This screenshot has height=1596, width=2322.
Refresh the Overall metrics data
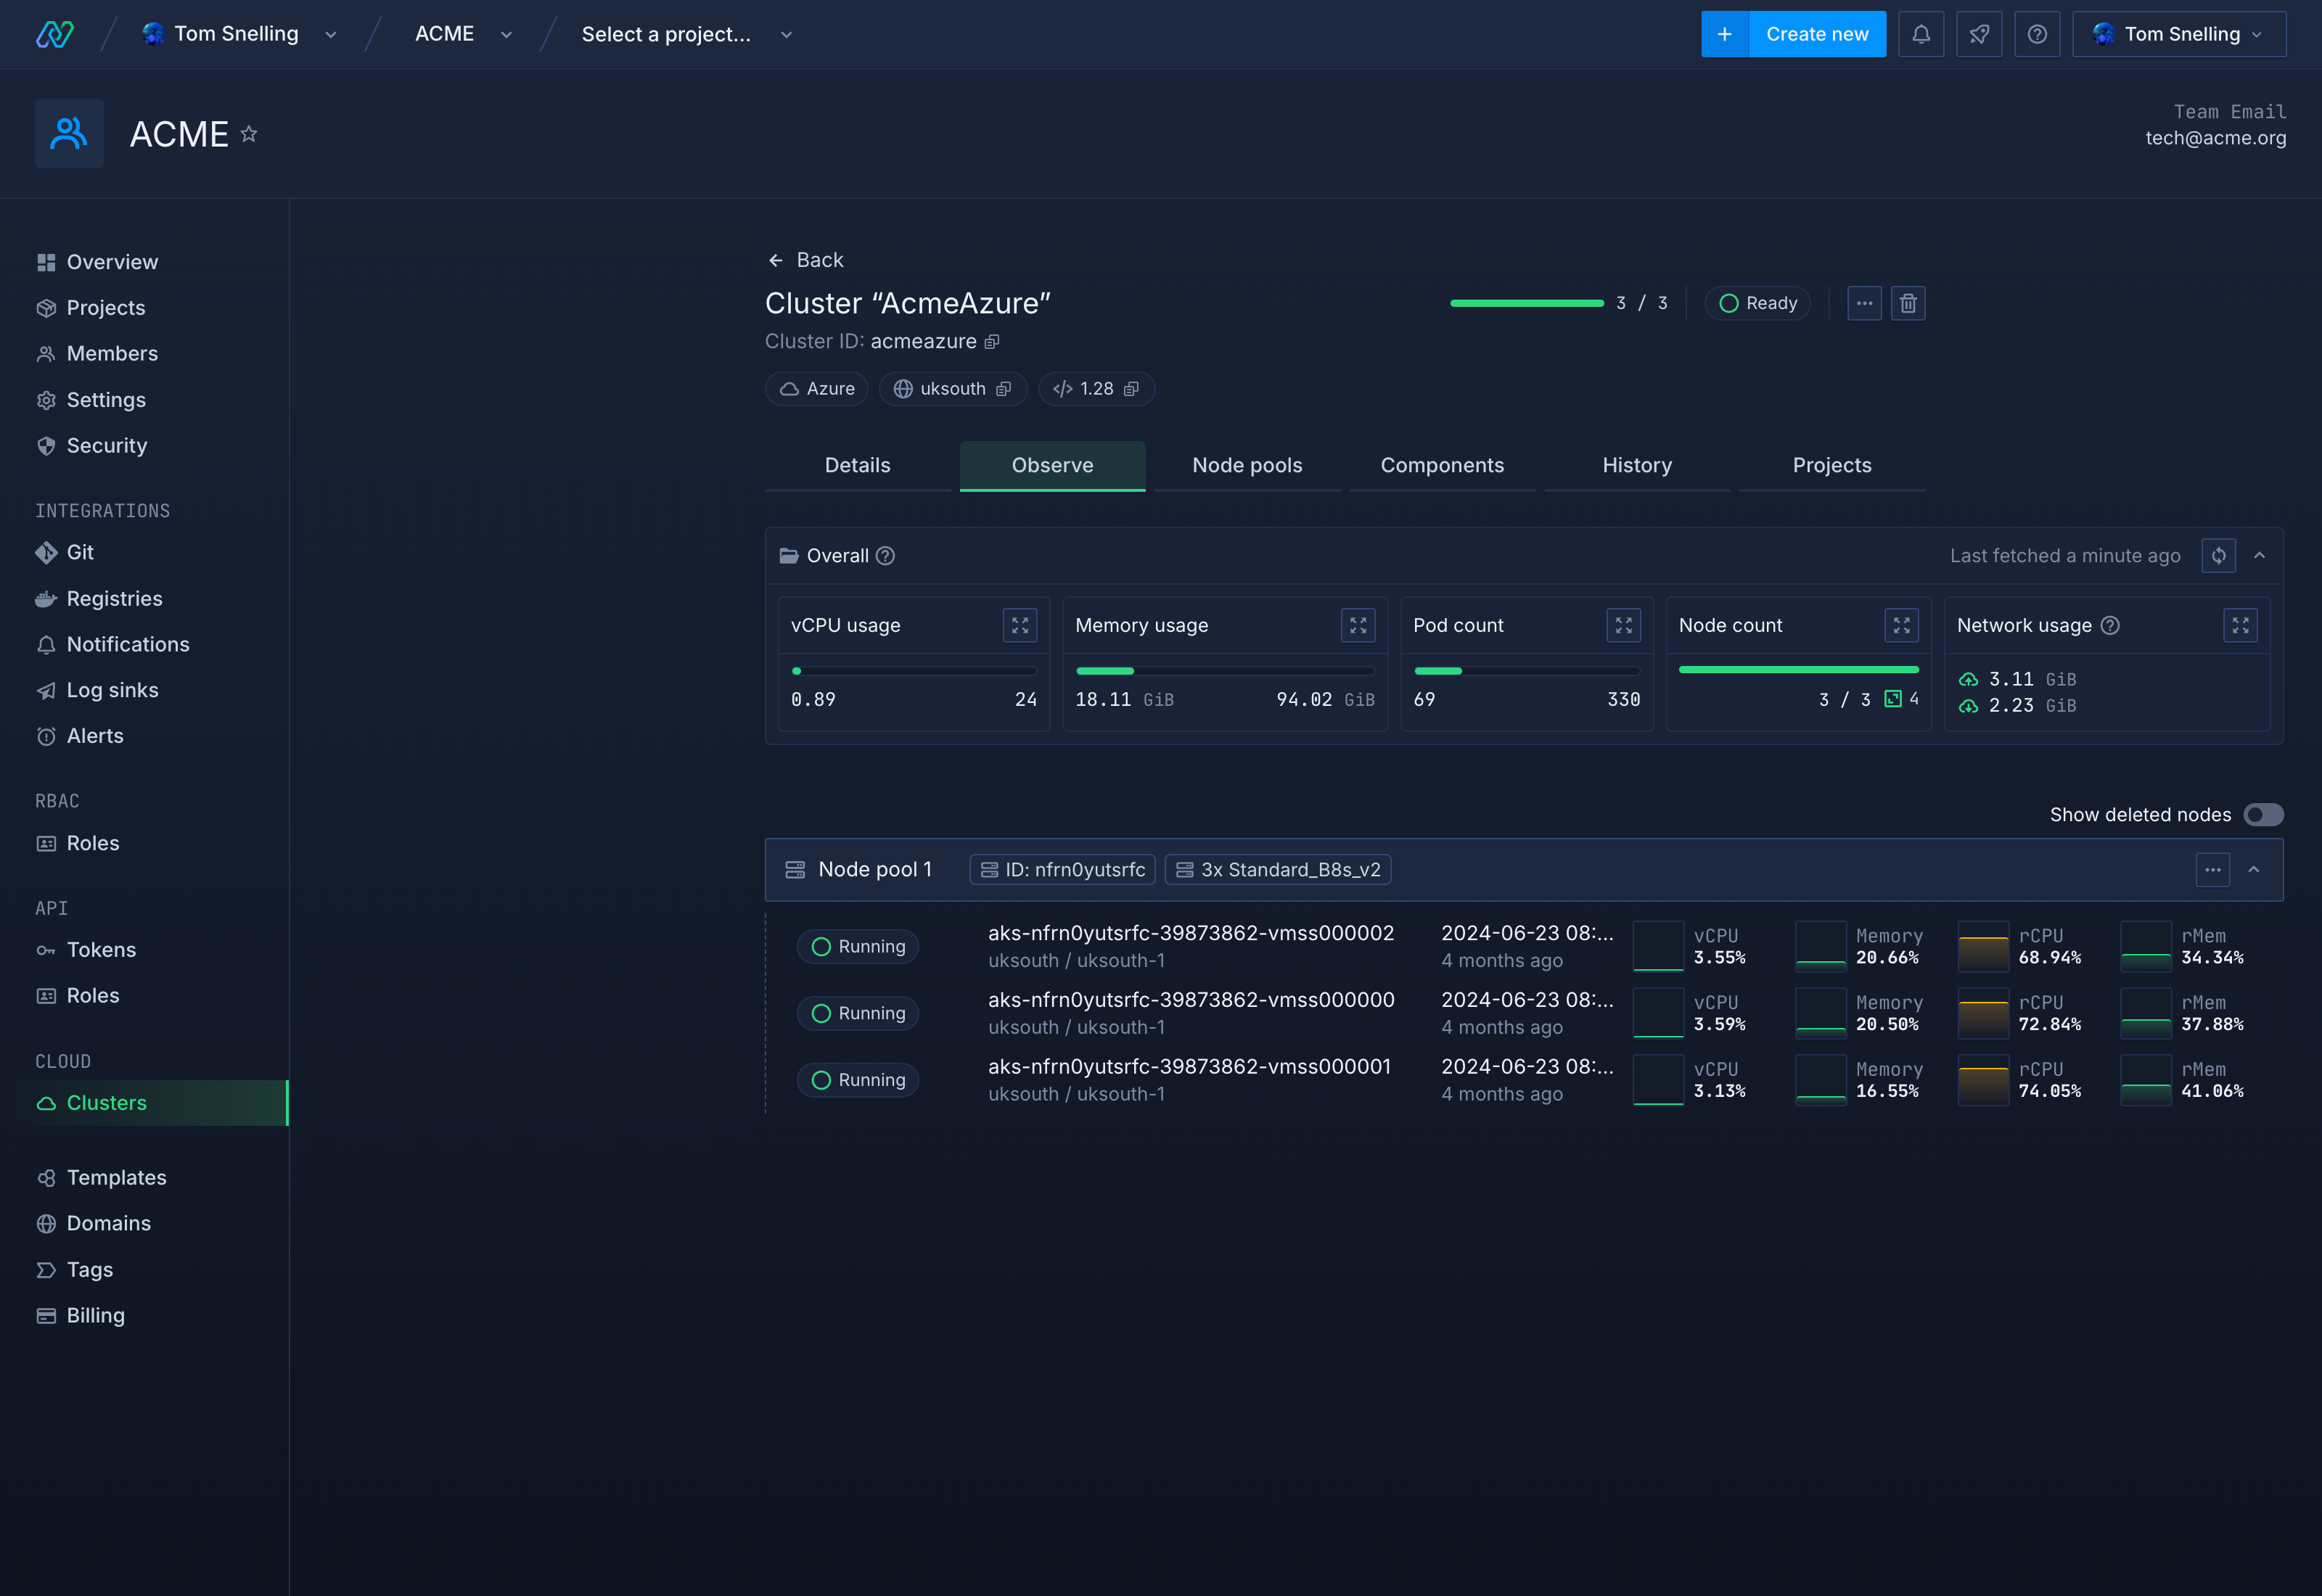point(2218,556)
